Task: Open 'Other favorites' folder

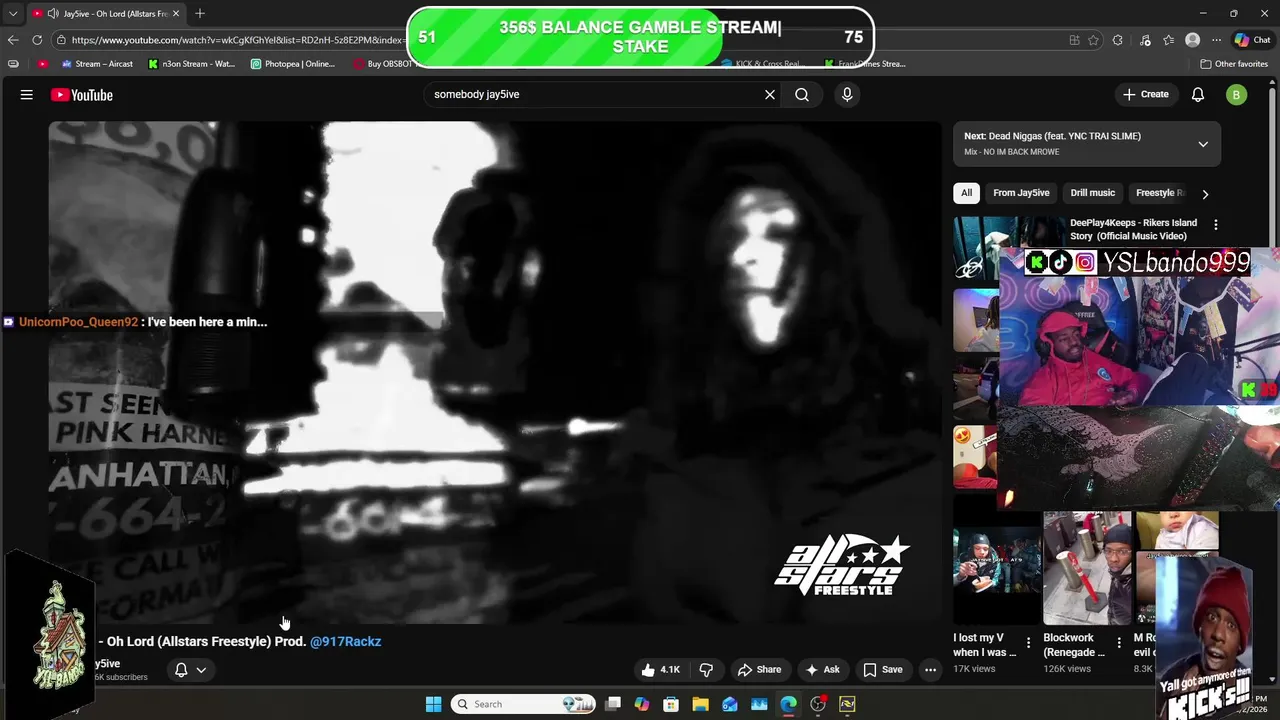Action: click(x=1234, y=64)
